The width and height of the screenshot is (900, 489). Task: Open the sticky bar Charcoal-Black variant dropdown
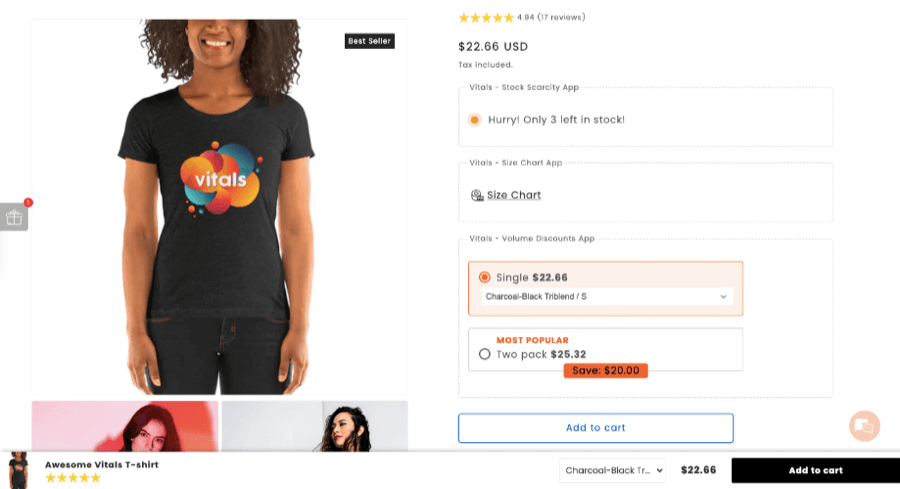coord(613,470)
